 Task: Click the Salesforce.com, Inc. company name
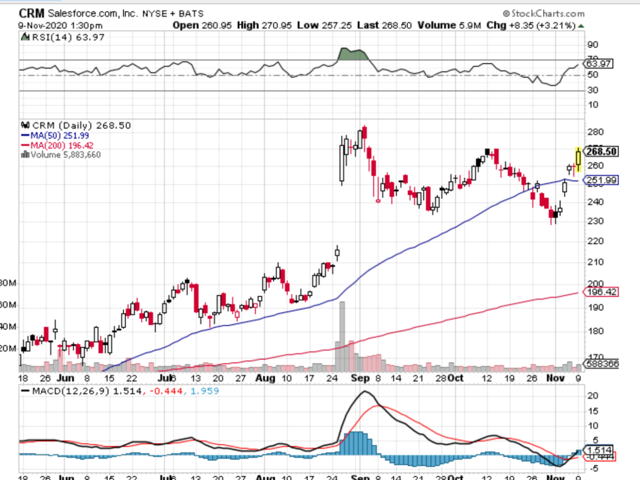tap(93, 13)
